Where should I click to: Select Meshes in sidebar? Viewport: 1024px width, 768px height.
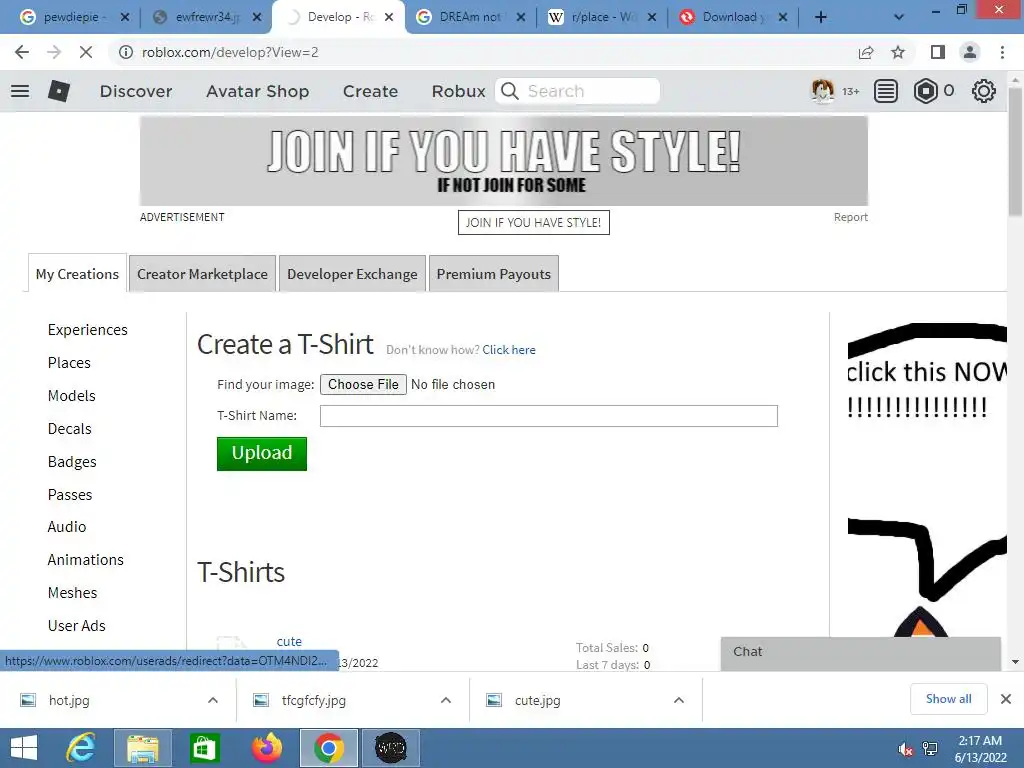coord(72,592)
